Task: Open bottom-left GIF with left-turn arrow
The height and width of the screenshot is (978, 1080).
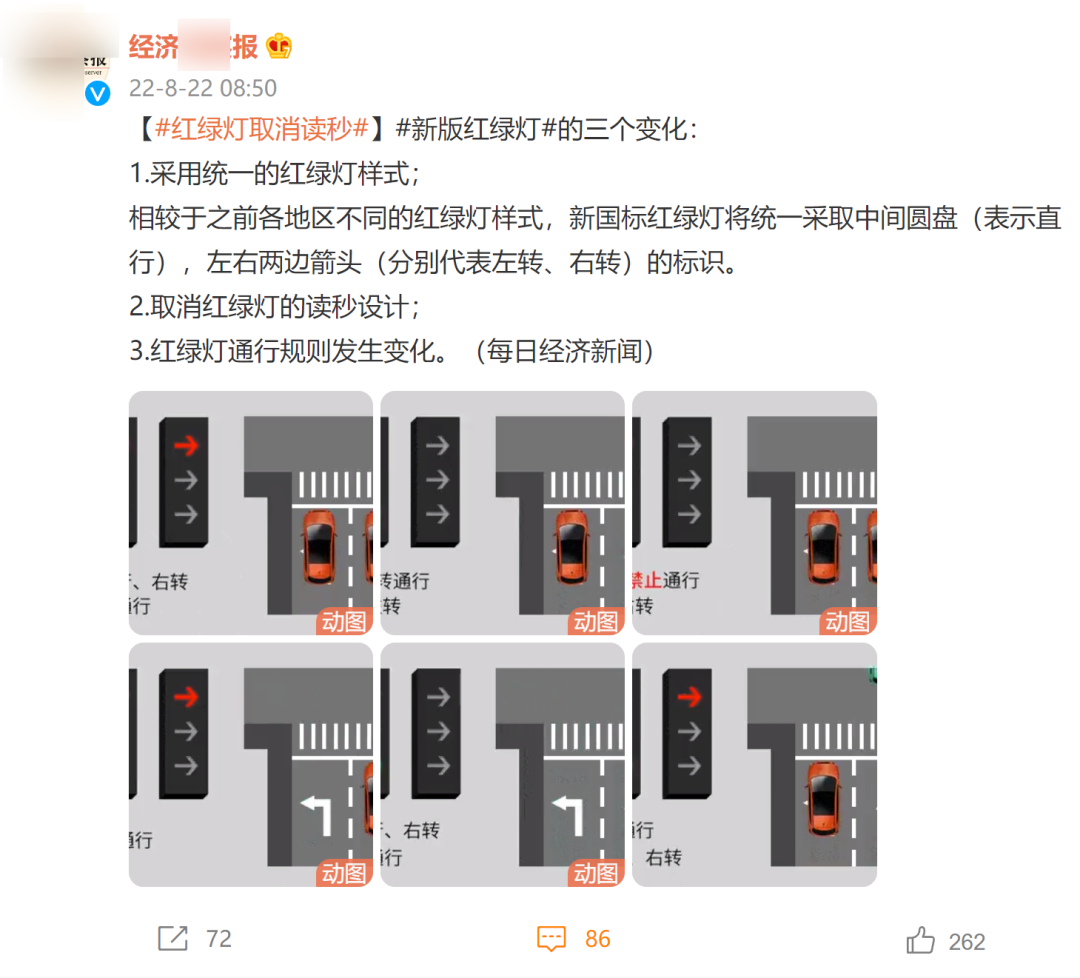Action: pyautogui.click(x=251, y=764)
